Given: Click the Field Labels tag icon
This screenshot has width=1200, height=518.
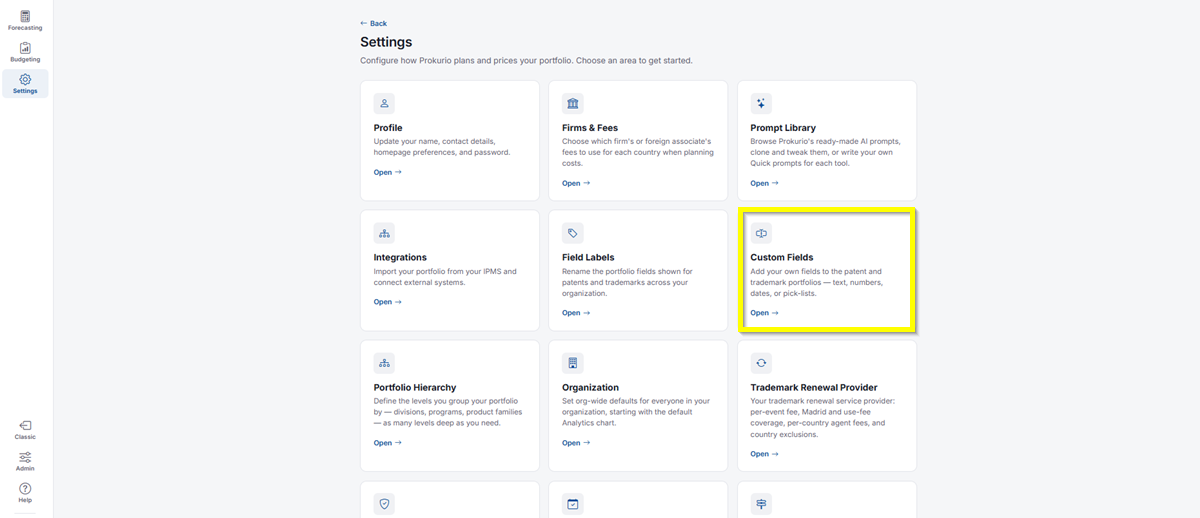Looking at the screenshot, I should [x=573, y=233].
